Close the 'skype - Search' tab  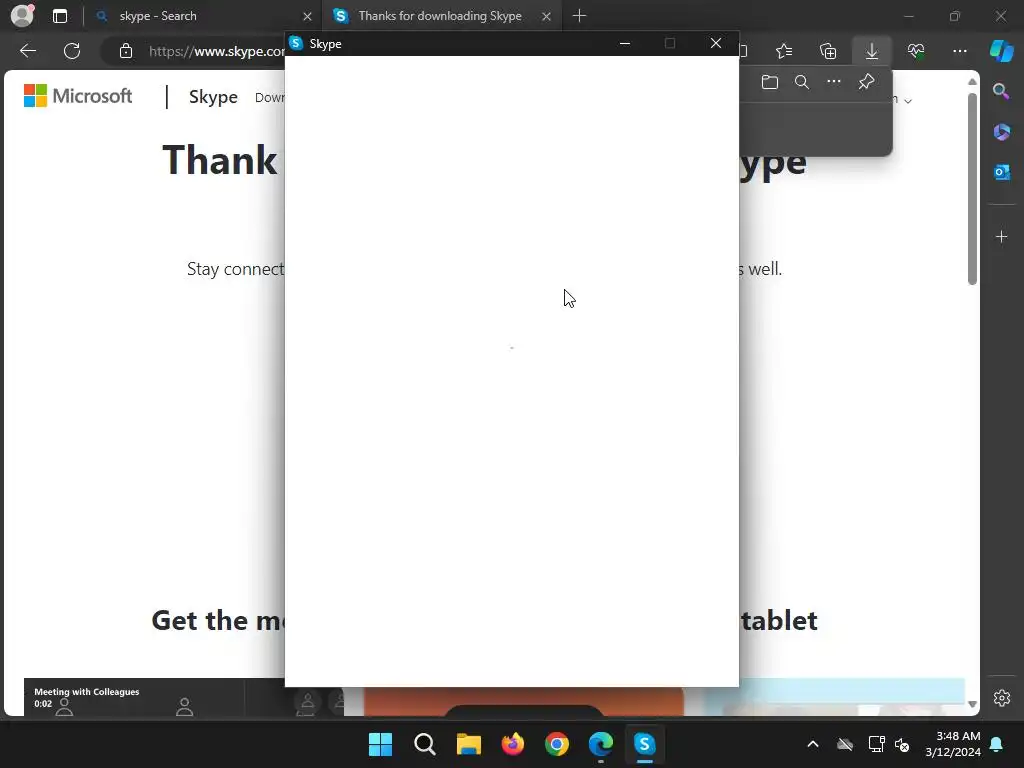click(307, 16)
